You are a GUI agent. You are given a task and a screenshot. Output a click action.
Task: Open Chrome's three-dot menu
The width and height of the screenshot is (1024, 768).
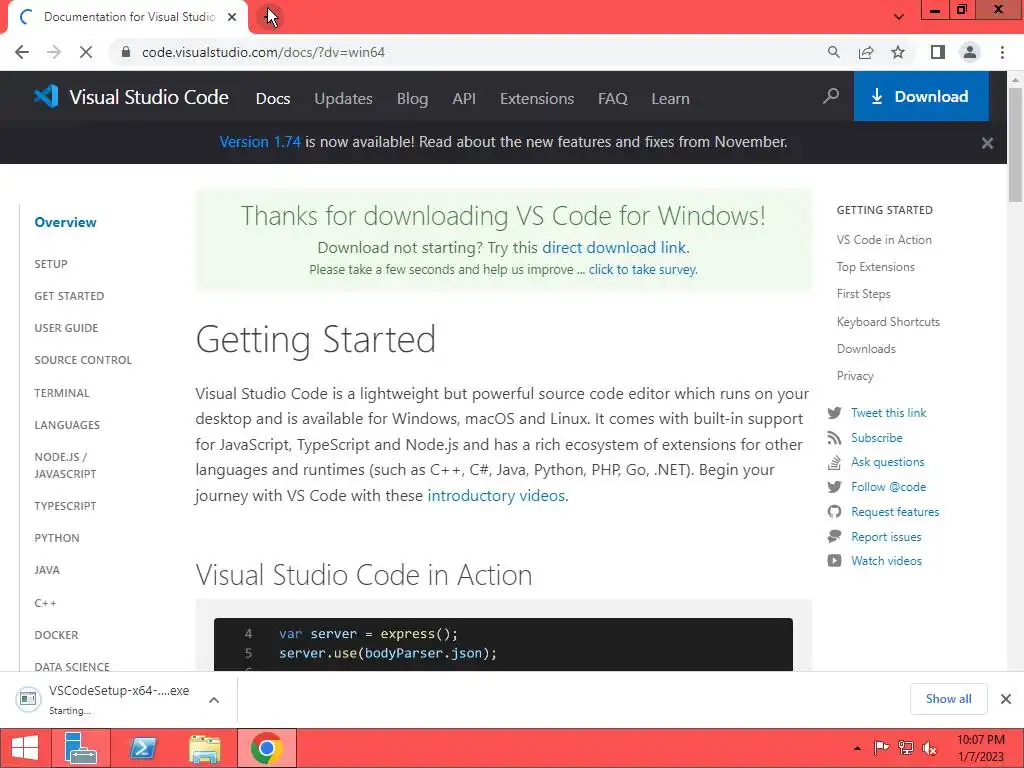click(x=1002, y=52)
